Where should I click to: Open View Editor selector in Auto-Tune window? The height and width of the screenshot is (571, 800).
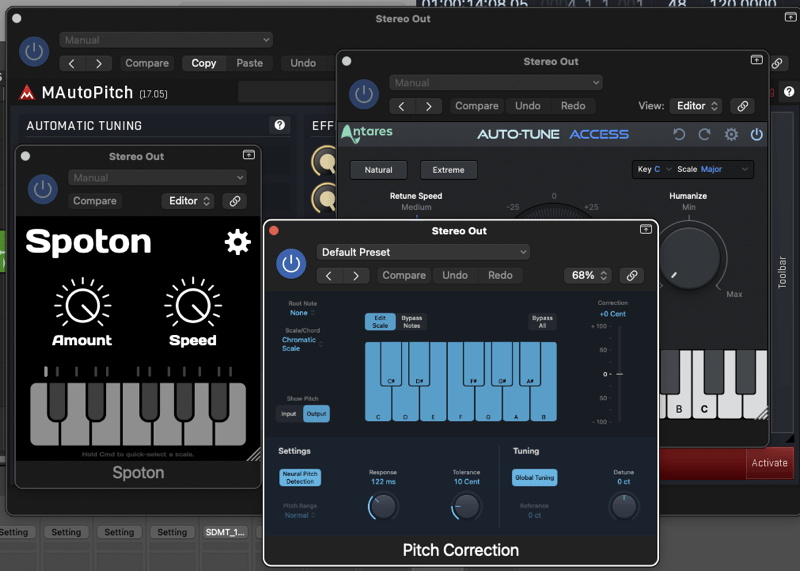[696, 106]
